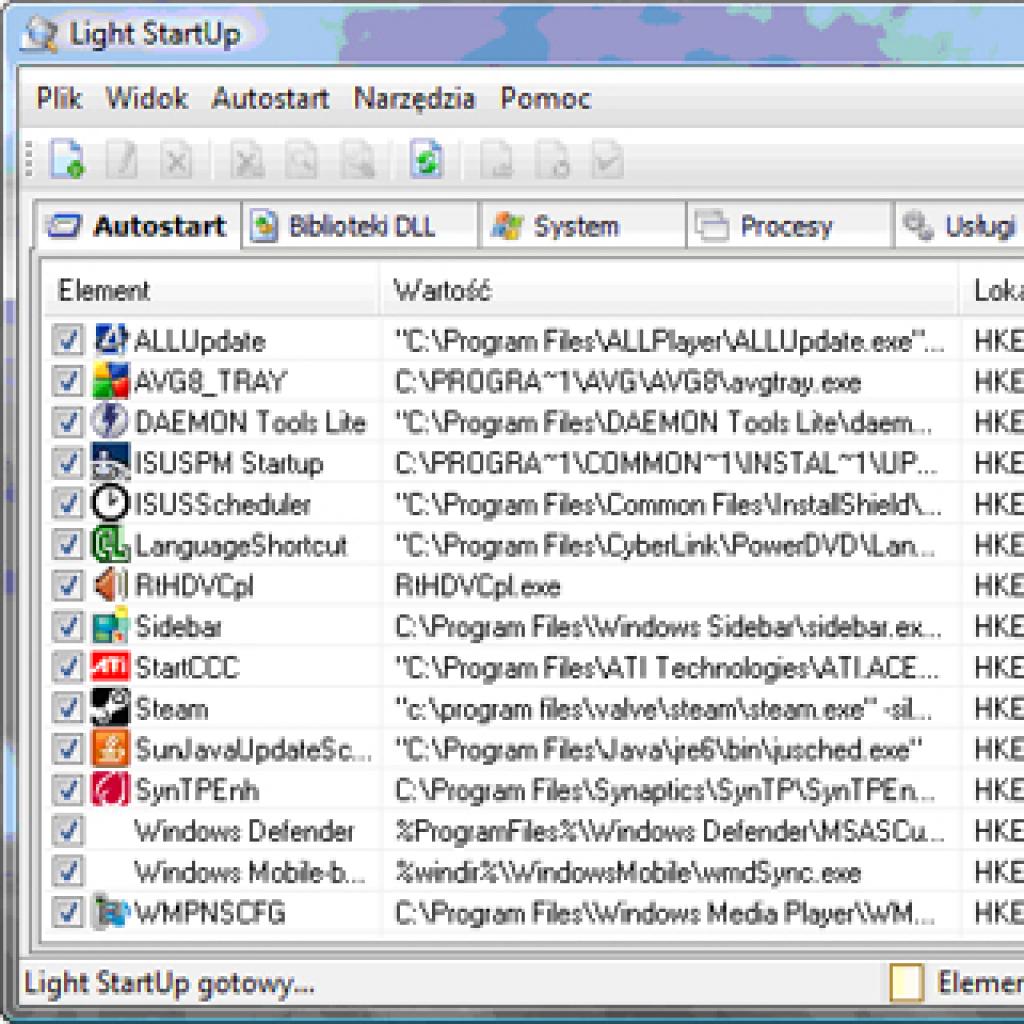The image size is (1024, 1024).
Task: Click the greyed delete entry toolbar icon
Action: point(176,159)
